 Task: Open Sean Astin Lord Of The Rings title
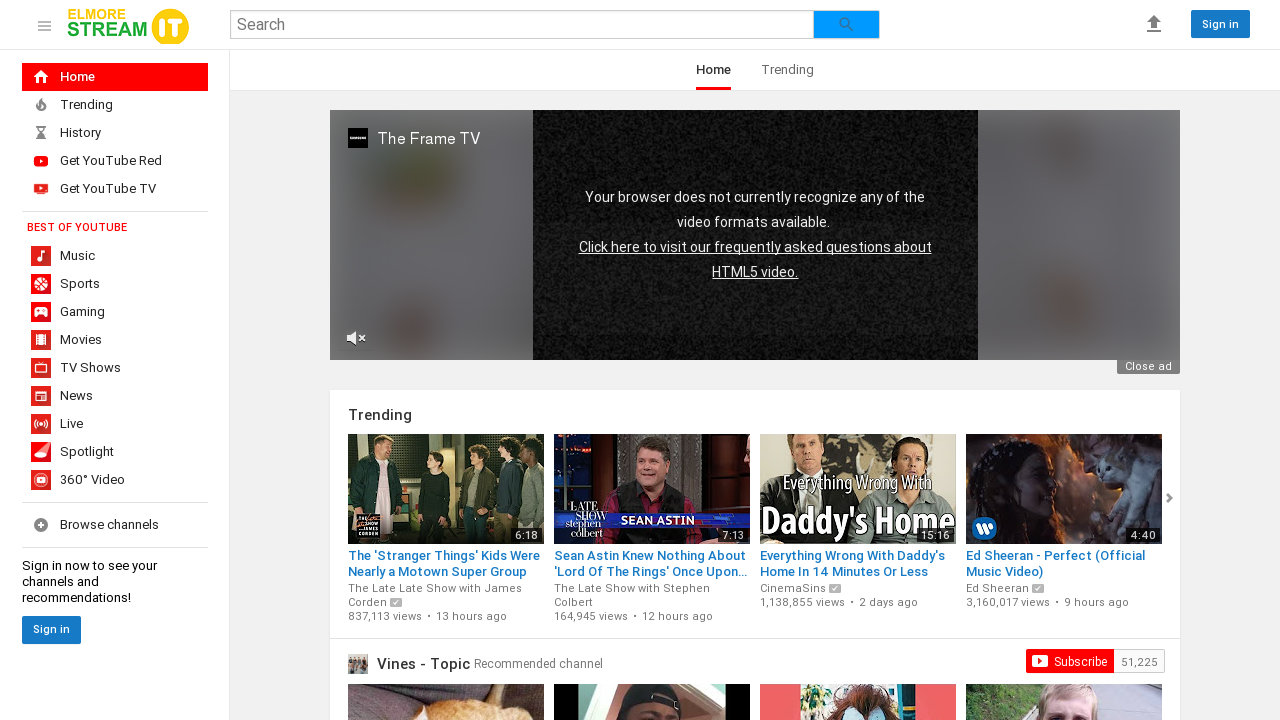pos(651,564)
